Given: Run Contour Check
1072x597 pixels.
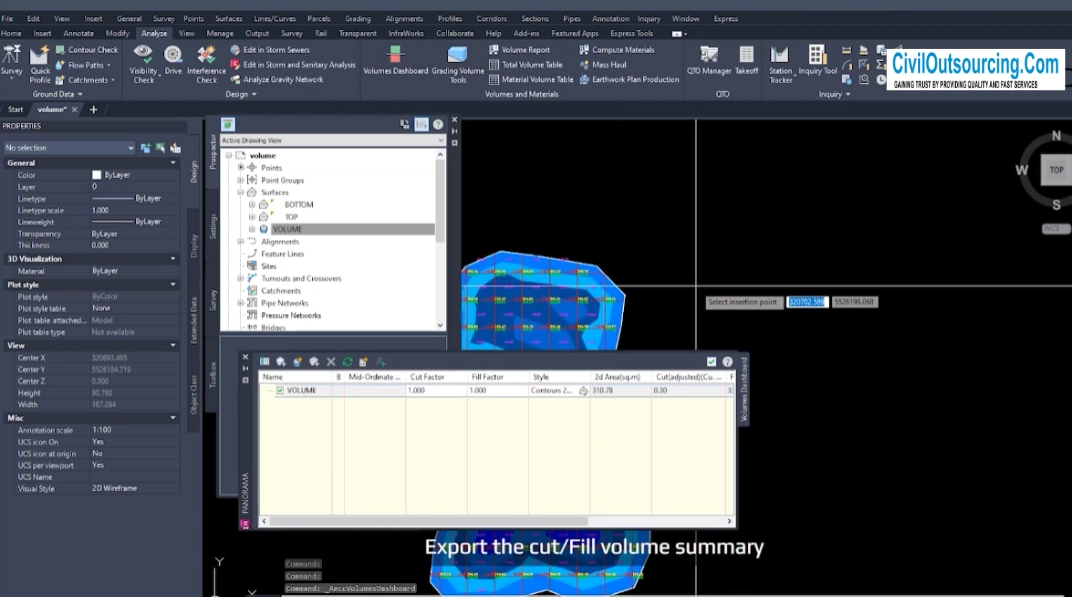Looking at the screenshot, I should coord(87,50).
